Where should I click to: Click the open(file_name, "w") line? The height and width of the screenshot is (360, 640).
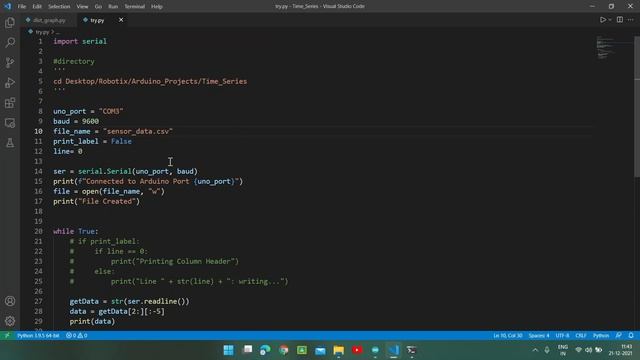click(x=109, y=191)
